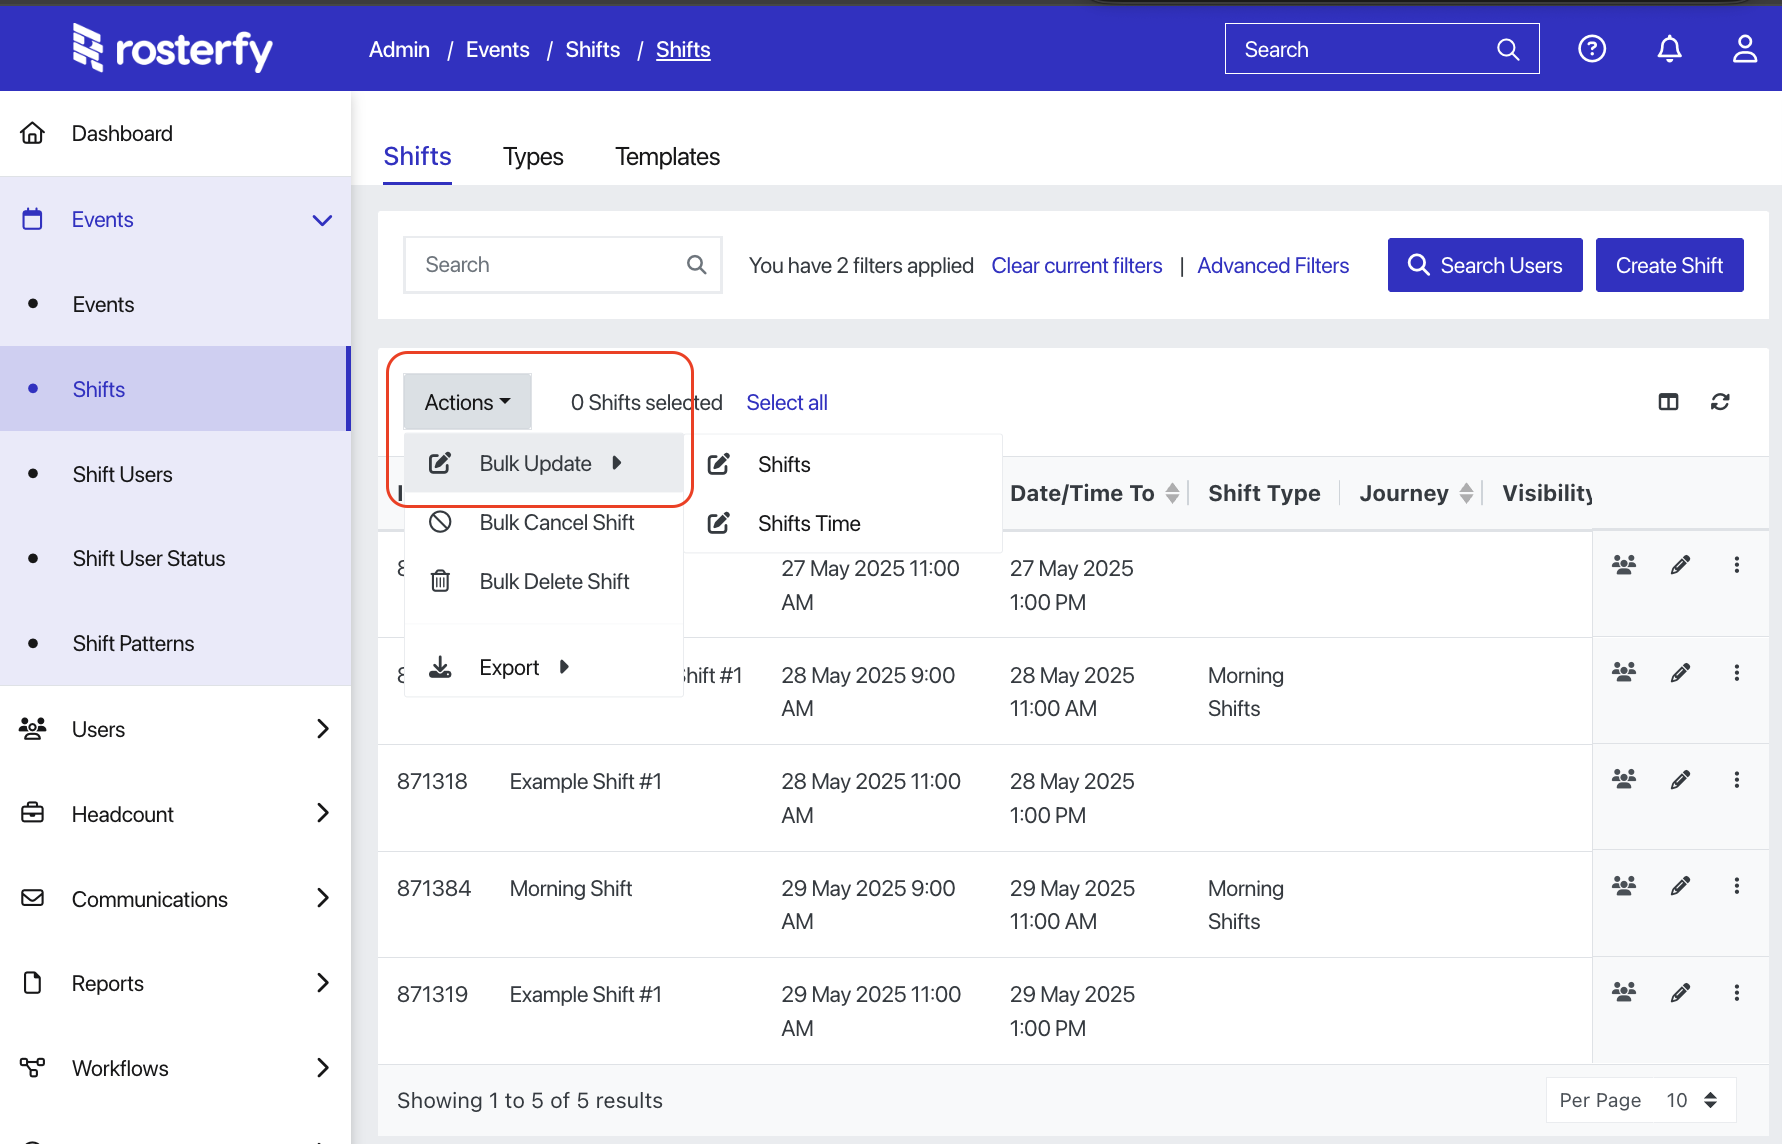View users for shift 871318
Image resolution: width=1782 pixels, height=1144 pixels.
1624,779
